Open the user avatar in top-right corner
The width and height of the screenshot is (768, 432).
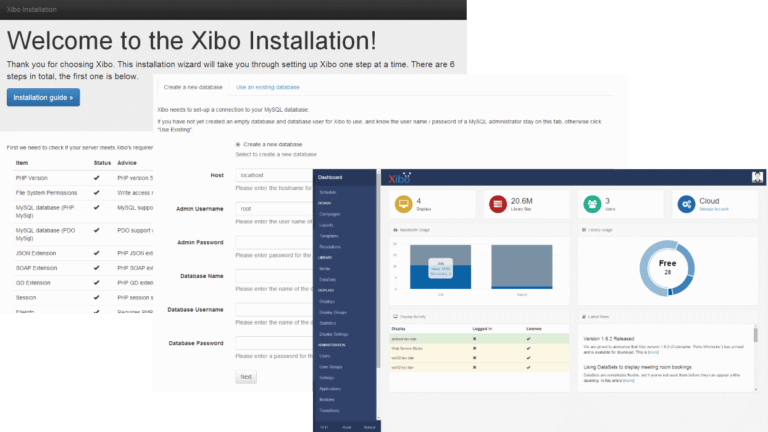point(757,177)
